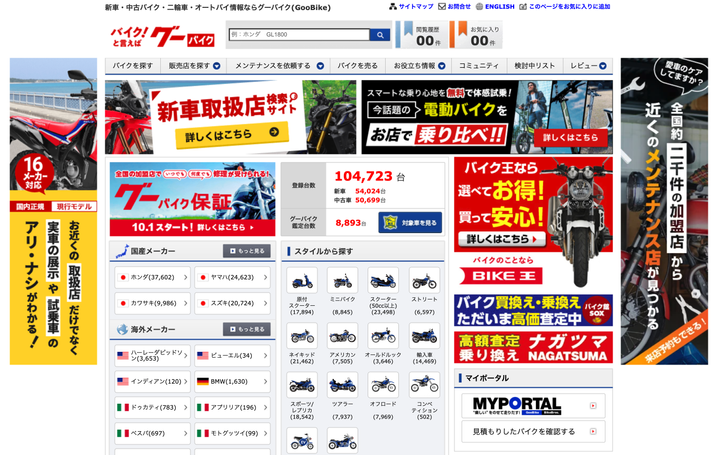Open ナガツマ NAGATSUMA banner
The height and width of the screenshot is (455, 720).
point(533,347)
